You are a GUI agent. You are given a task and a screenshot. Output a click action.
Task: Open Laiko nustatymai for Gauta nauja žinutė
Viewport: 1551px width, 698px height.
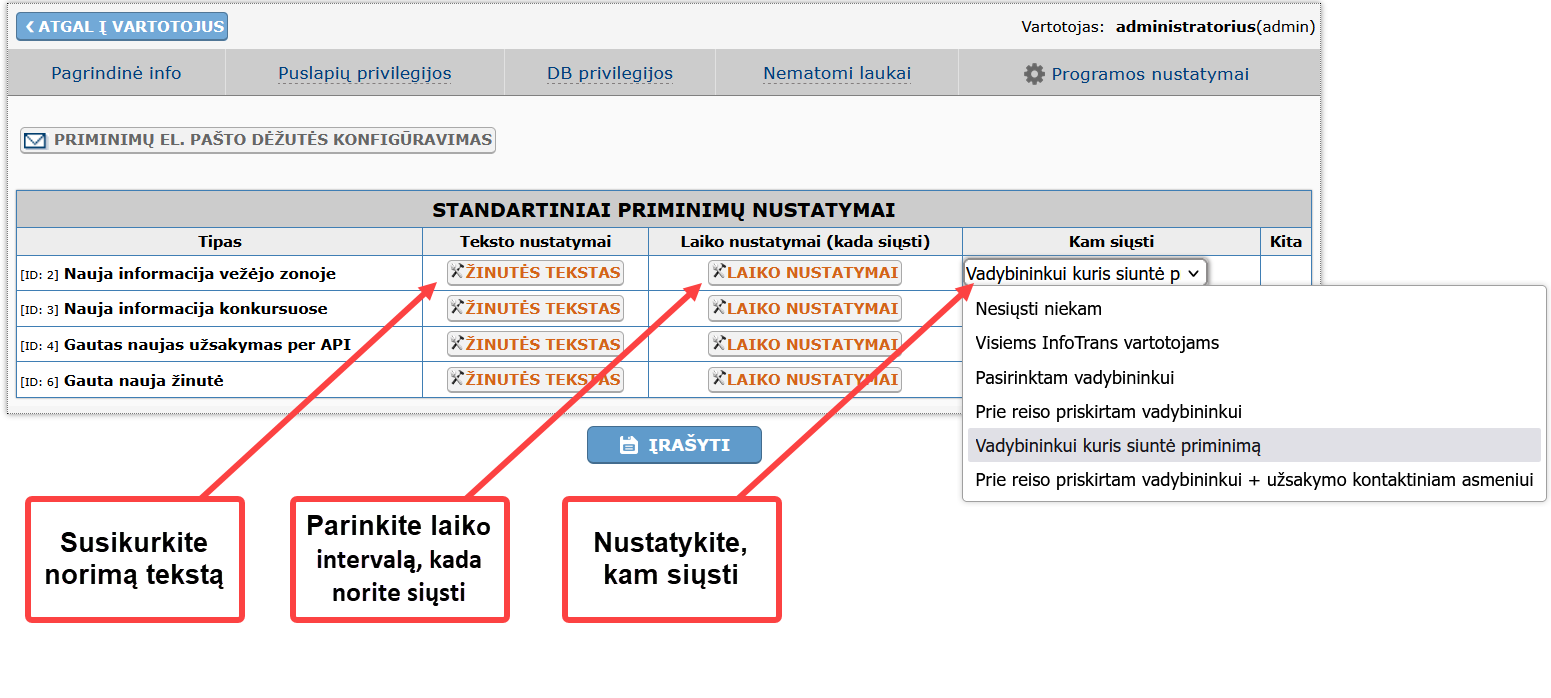point(805,379)
